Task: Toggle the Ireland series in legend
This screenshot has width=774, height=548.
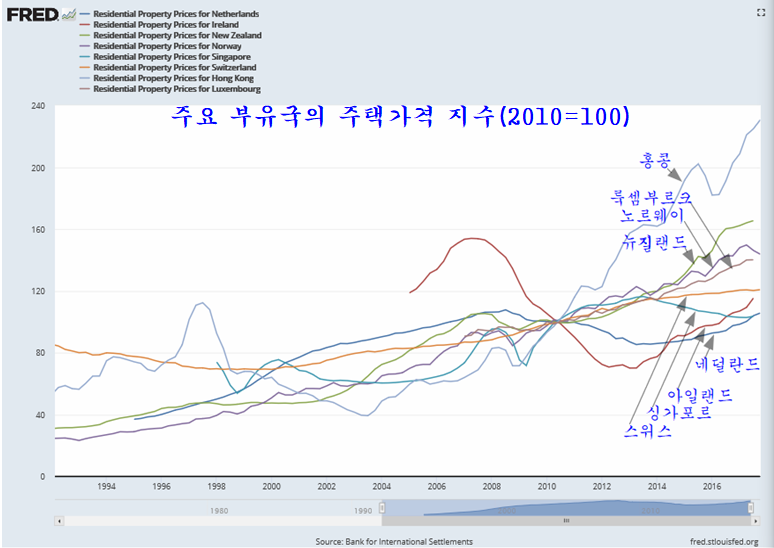Action: pos(159,25)
